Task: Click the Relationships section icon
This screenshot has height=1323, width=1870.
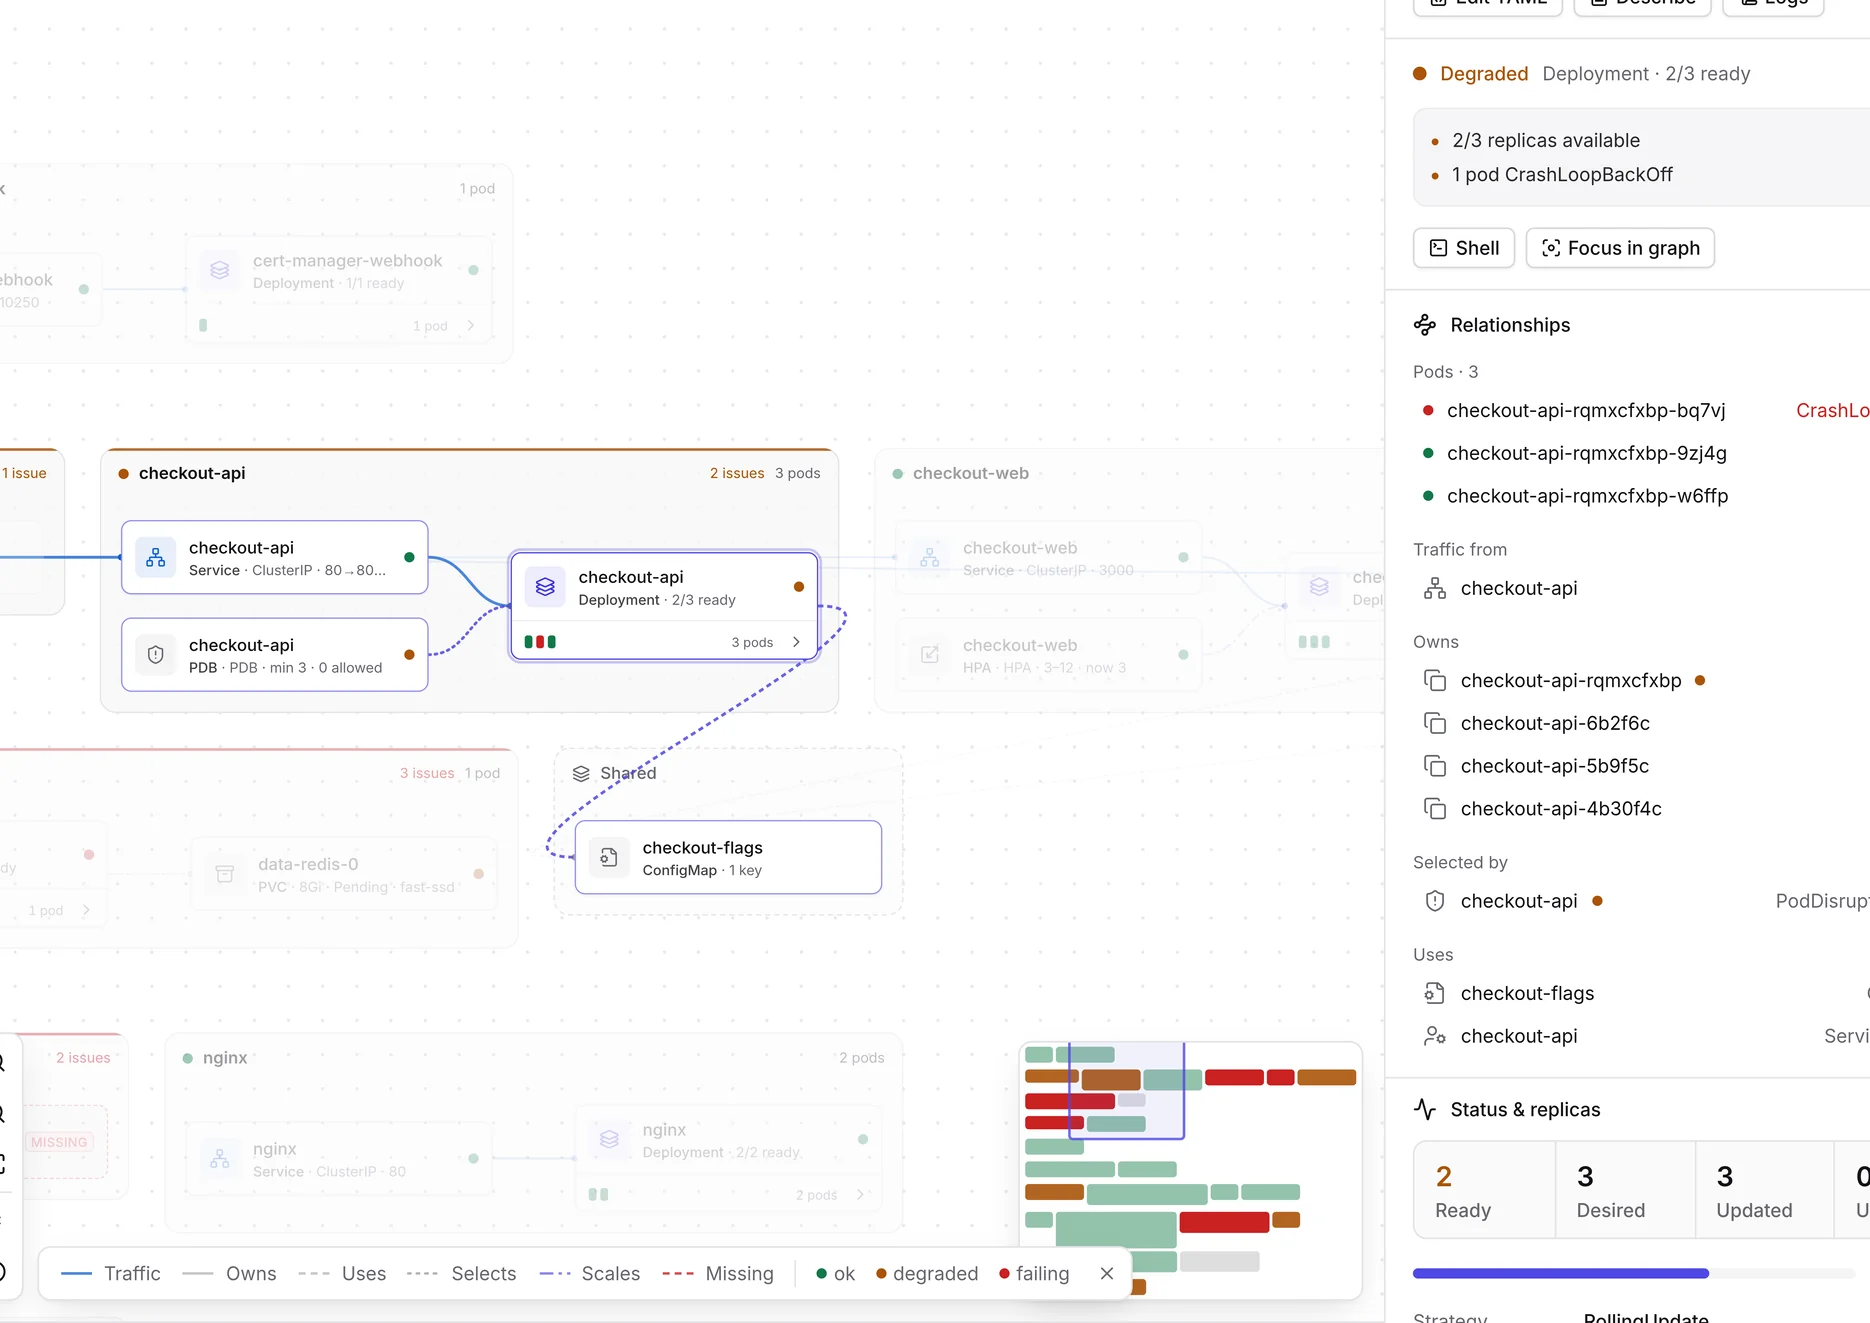Action: click(x=1425, y=325)
